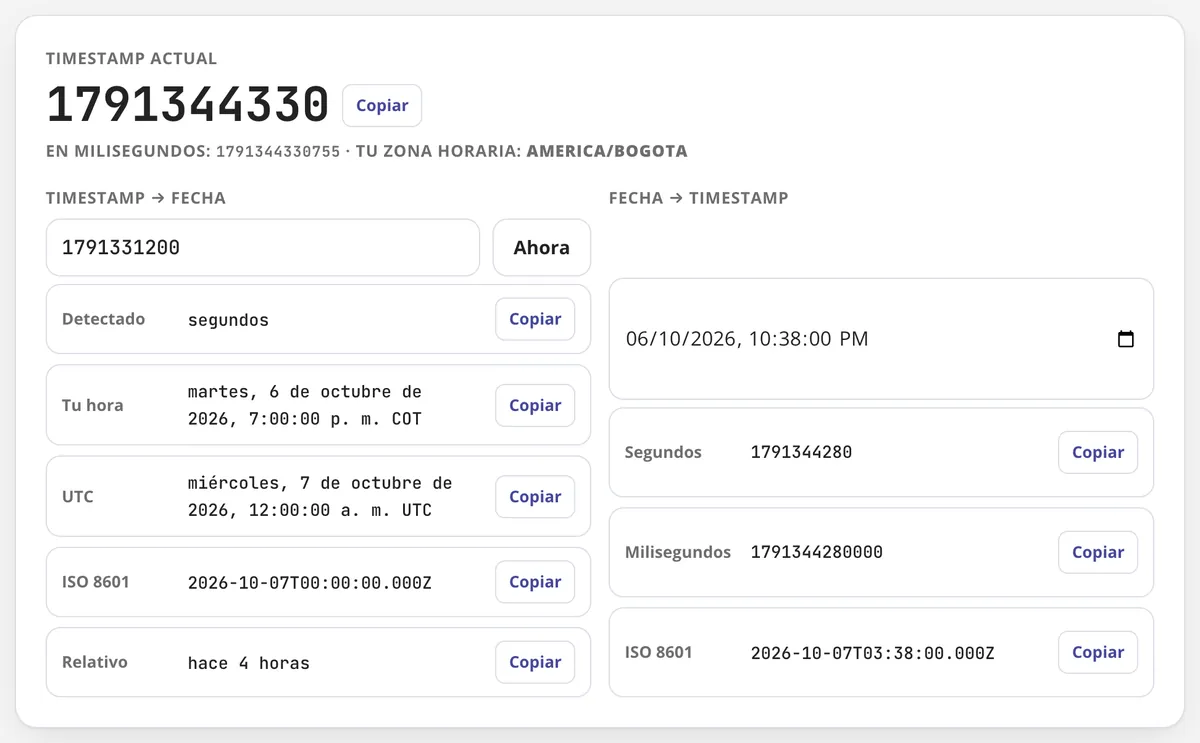1200x743 pixels.
Task: Copy the right-panel ISO 8601 value 2026-10-07T03:38:00.000Z
Action: click(x=1098, y=652)
